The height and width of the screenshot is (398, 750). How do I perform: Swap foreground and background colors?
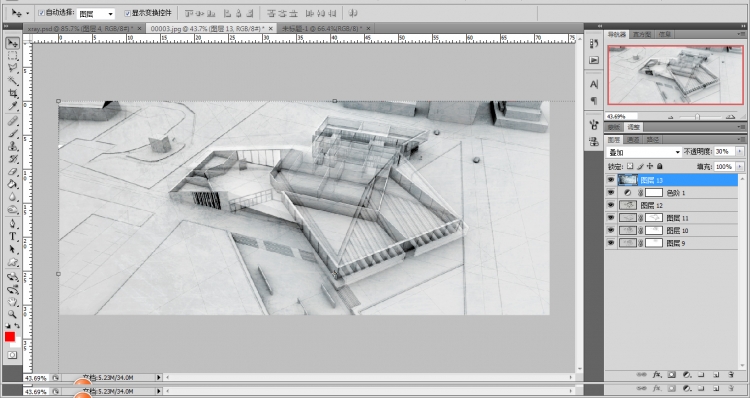(16, 326)
